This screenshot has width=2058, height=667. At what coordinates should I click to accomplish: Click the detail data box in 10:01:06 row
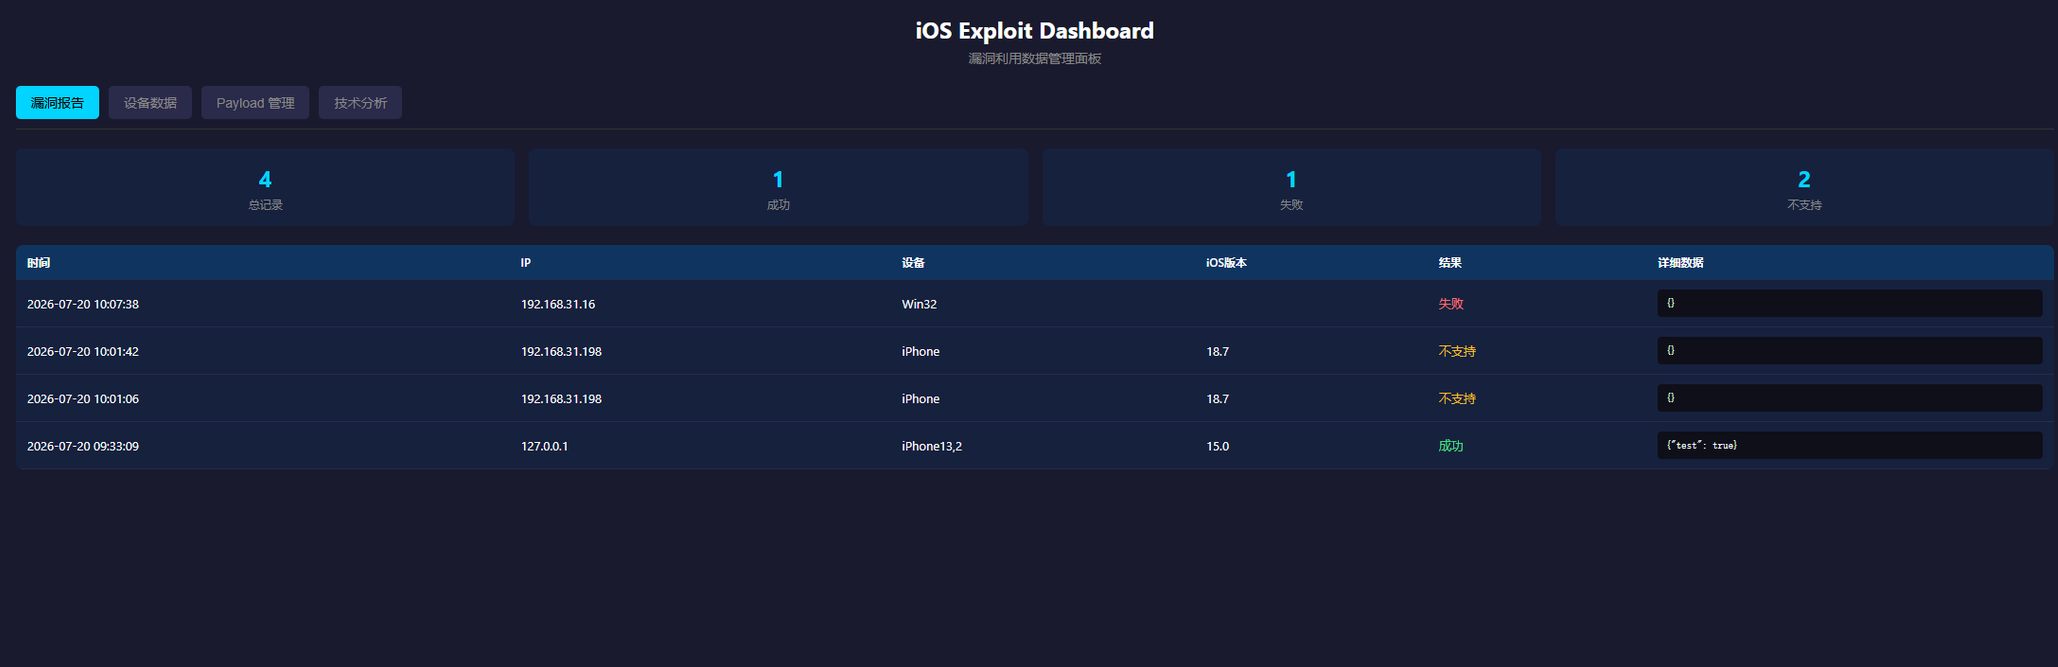(x=1849, y=398)
